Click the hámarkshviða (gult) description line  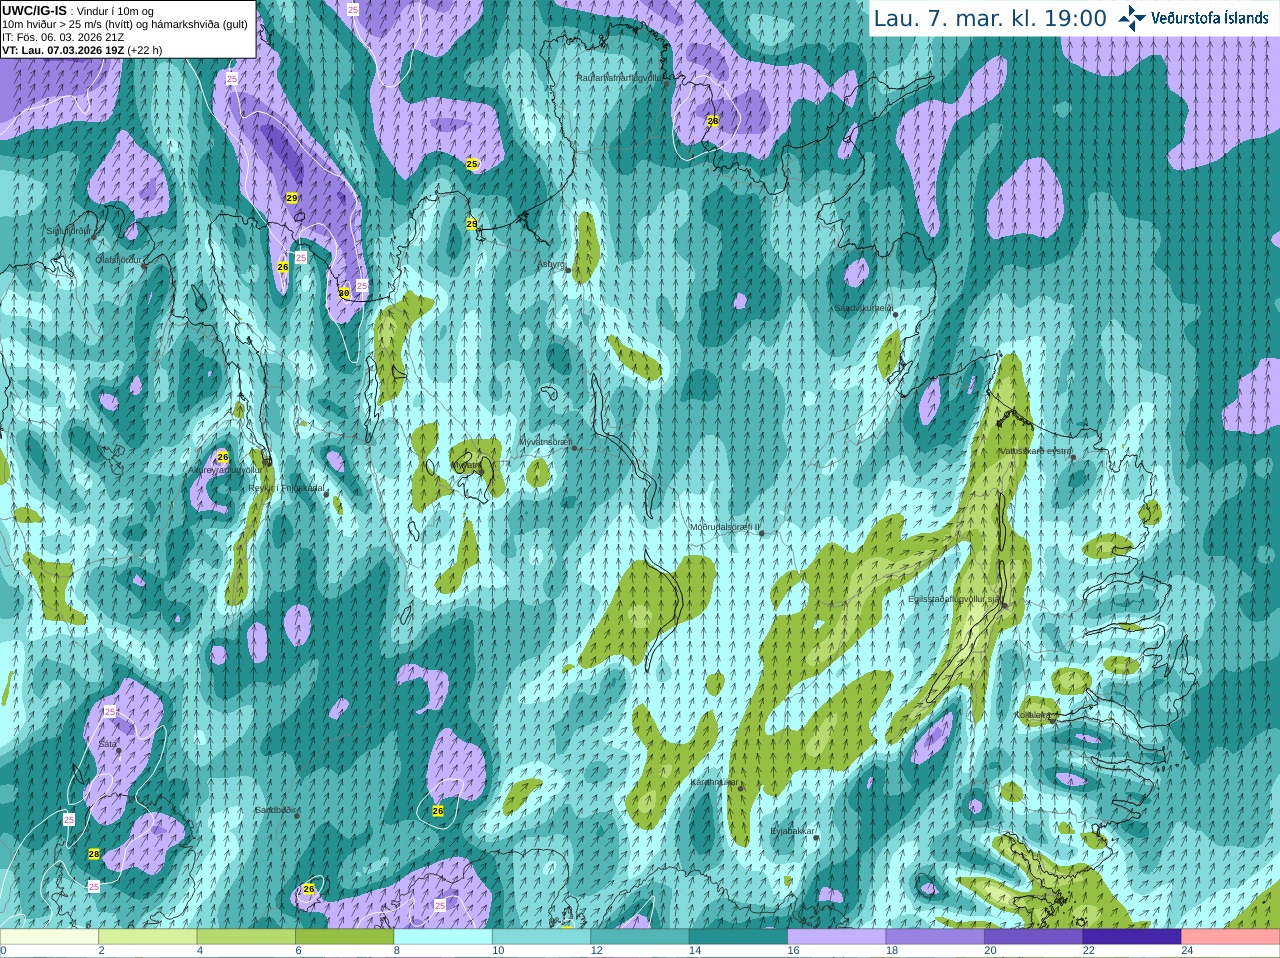pyautogui.click(x=125, y=24)
